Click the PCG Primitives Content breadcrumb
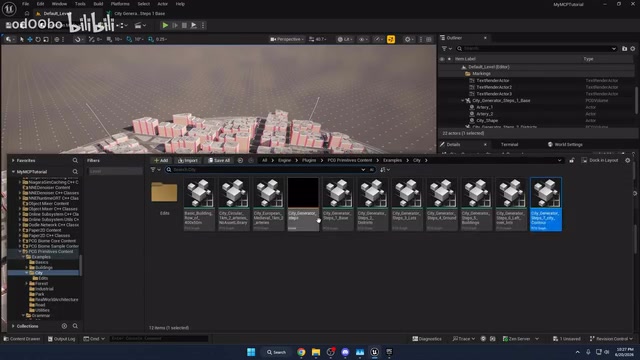Screen dimensions: 640x360 (349, 160)
